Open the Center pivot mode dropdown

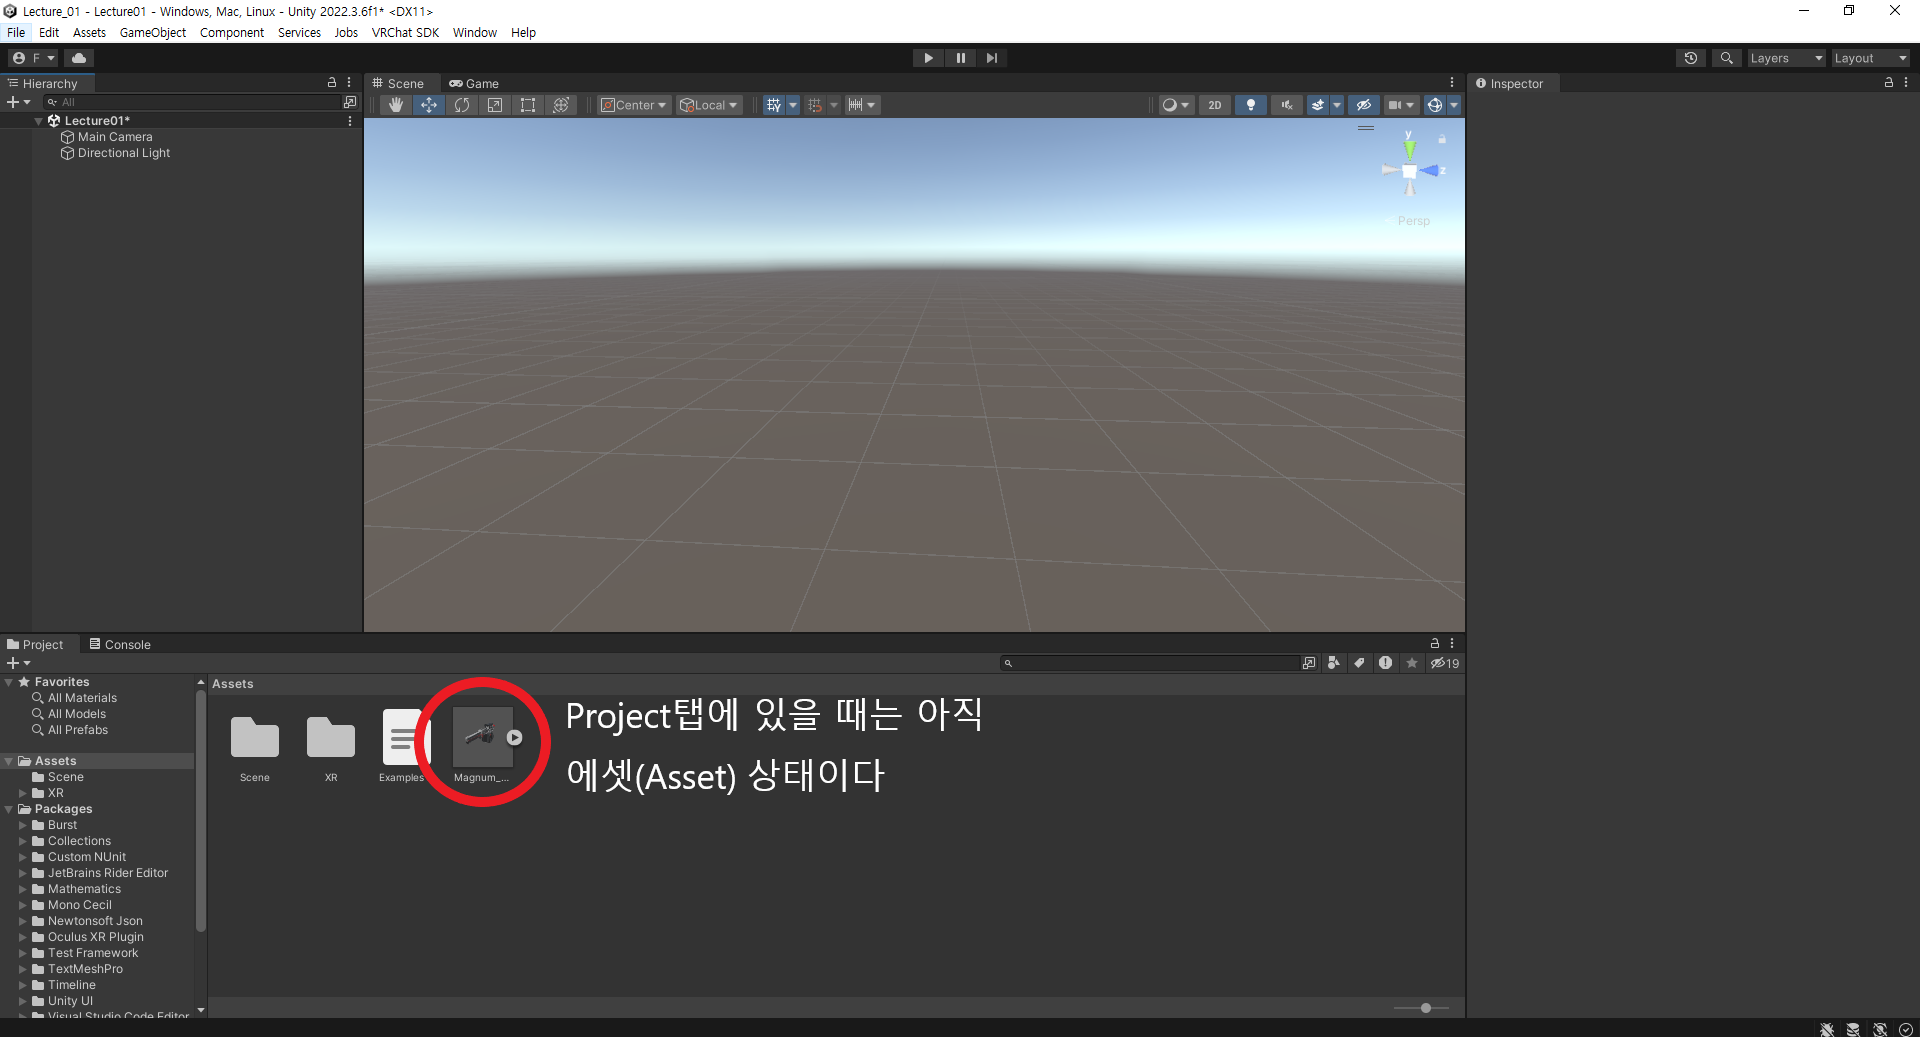pyautogui.click(x=634, y=105)
